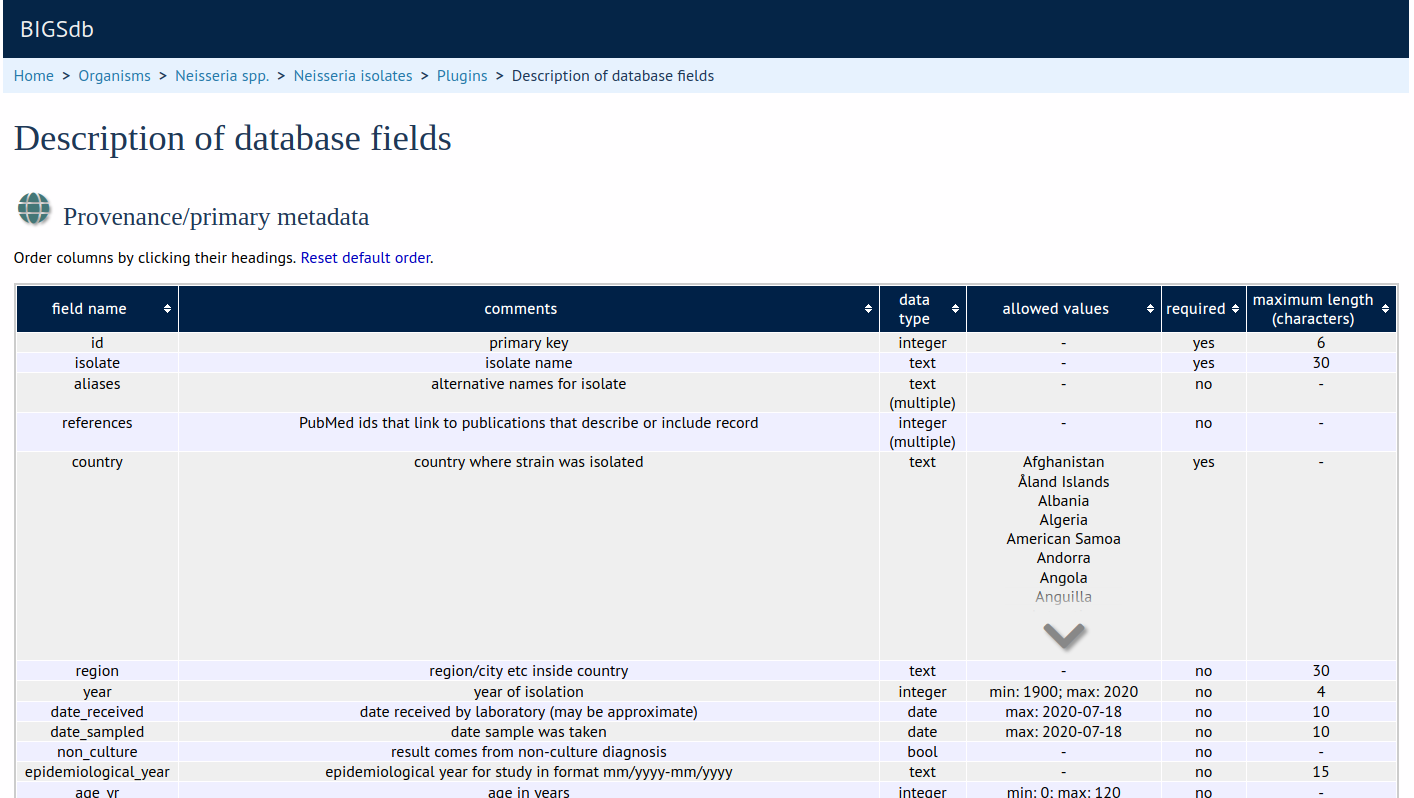The width and height of the screenshot is (1414, 798).
Task: Open Neisseria isolates breadcrumb link
Action: tap(353, 76)
